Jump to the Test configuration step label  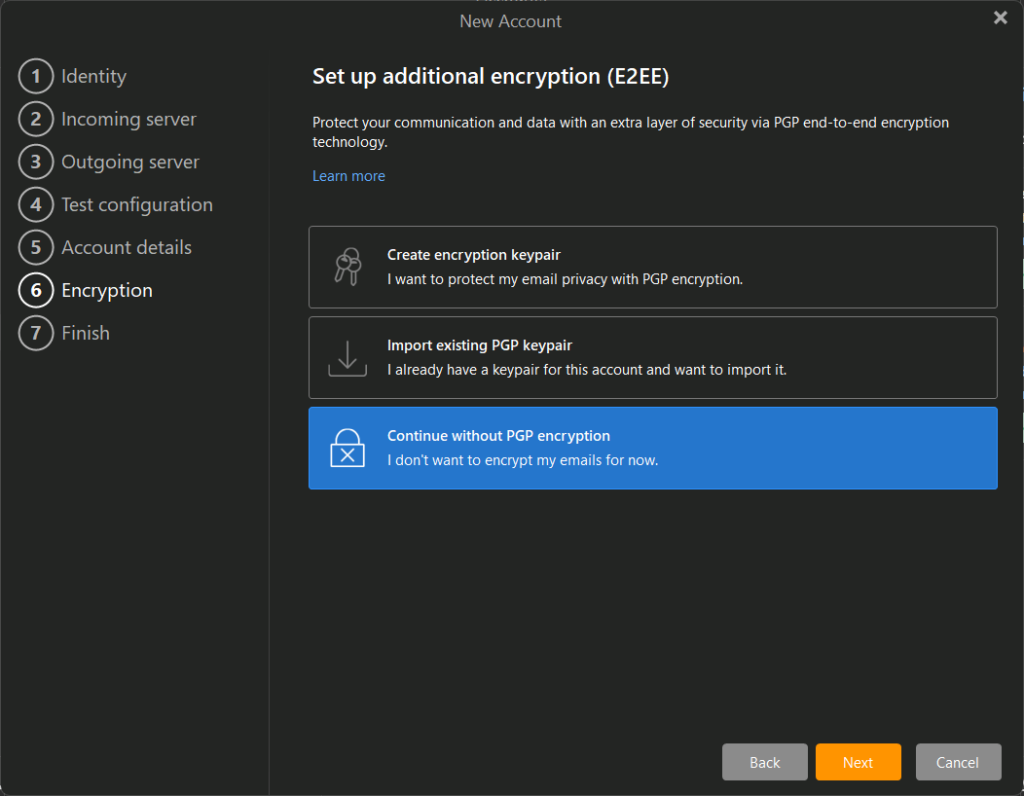(x=136, y=205)
